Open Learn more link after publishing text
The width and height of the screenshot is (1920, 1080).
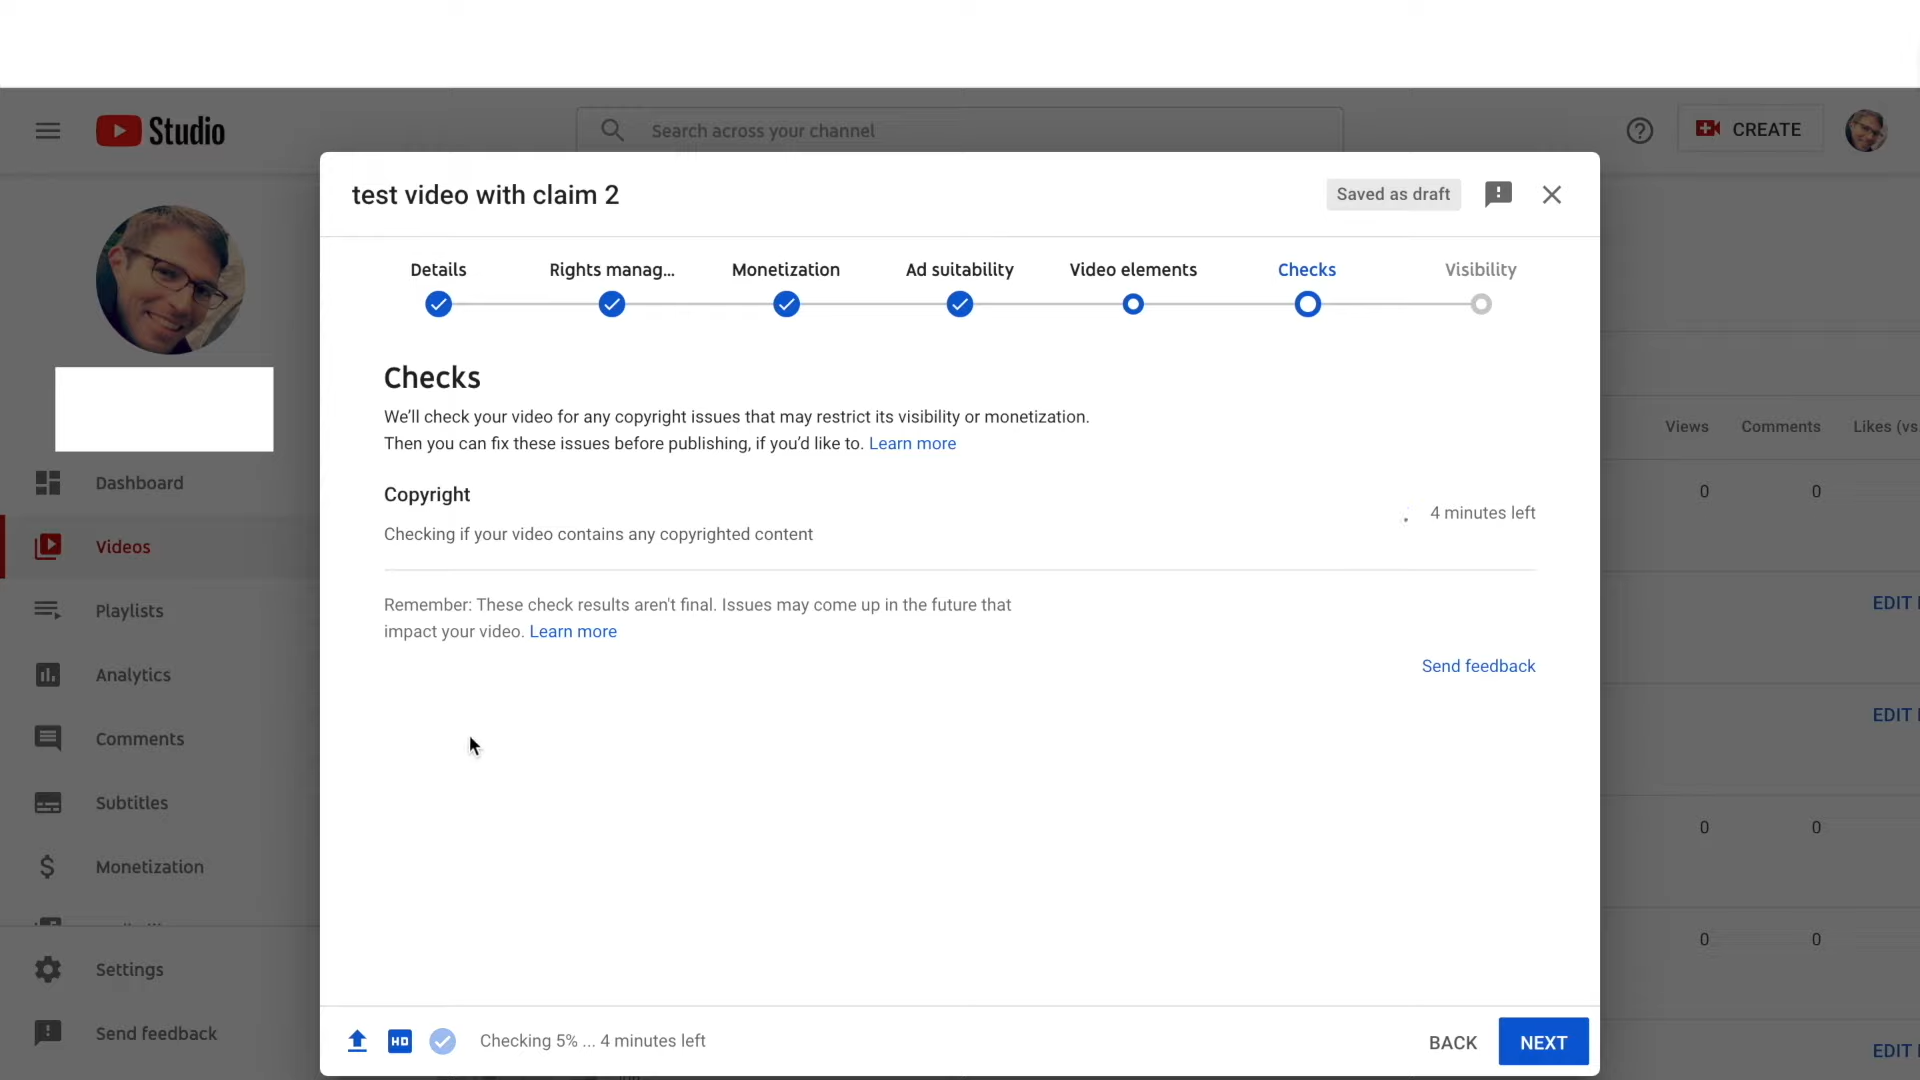pyautogui.click(x=912, y=443)
